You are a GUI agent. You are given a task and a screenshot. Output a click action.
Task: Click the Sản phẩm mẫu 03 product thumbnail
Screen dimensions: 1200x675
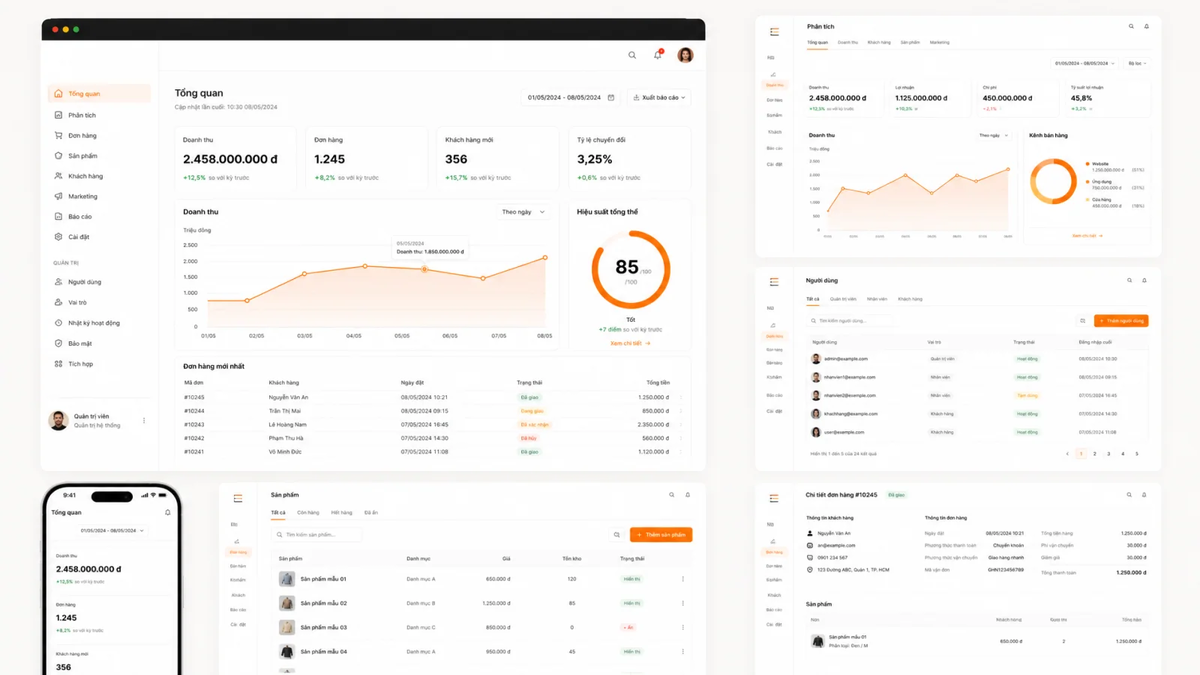pos(287,628)
